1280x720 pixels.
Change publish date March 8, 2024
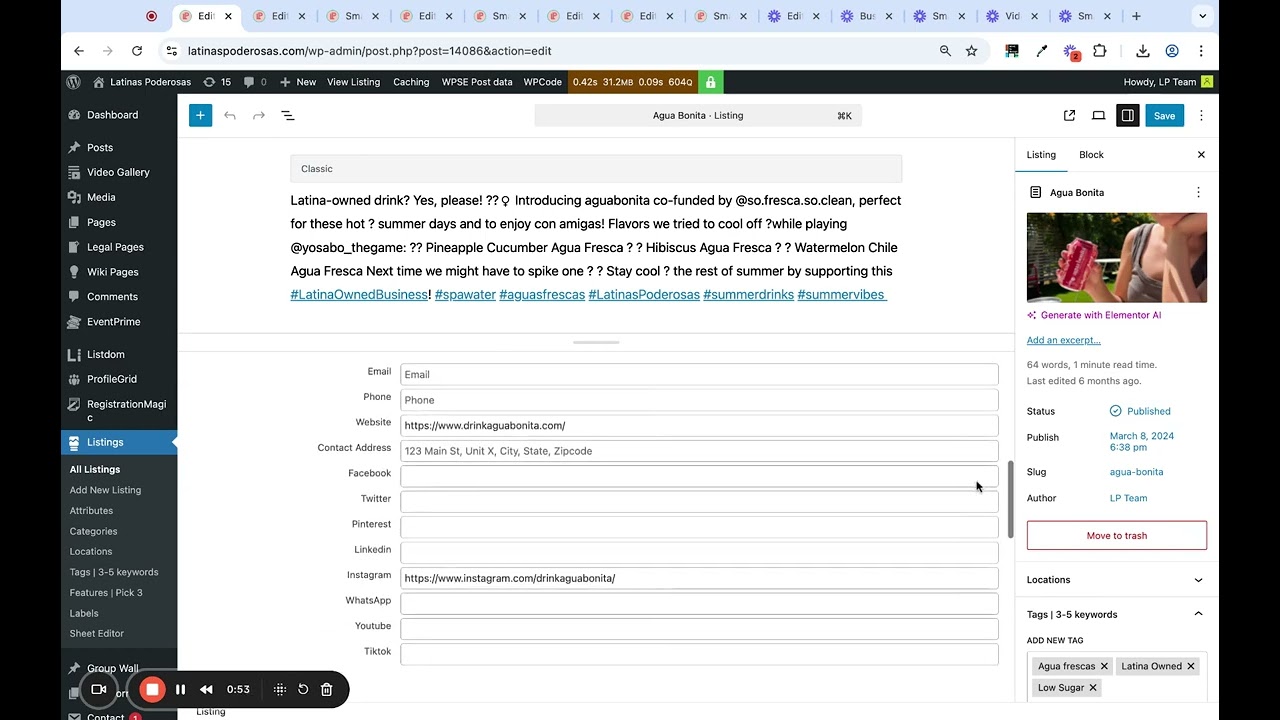pos(1142,442)
